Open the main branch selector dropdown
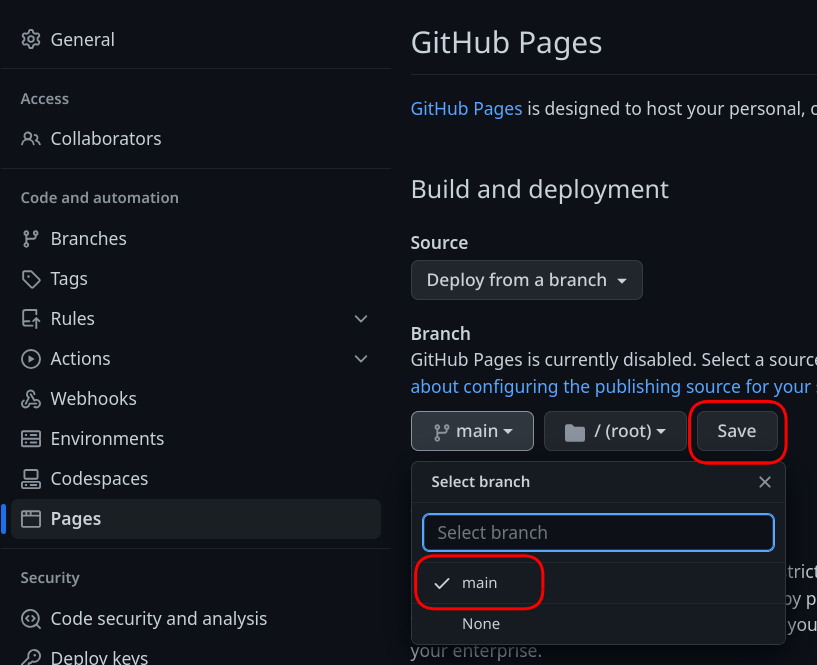 tap(472, 431)
